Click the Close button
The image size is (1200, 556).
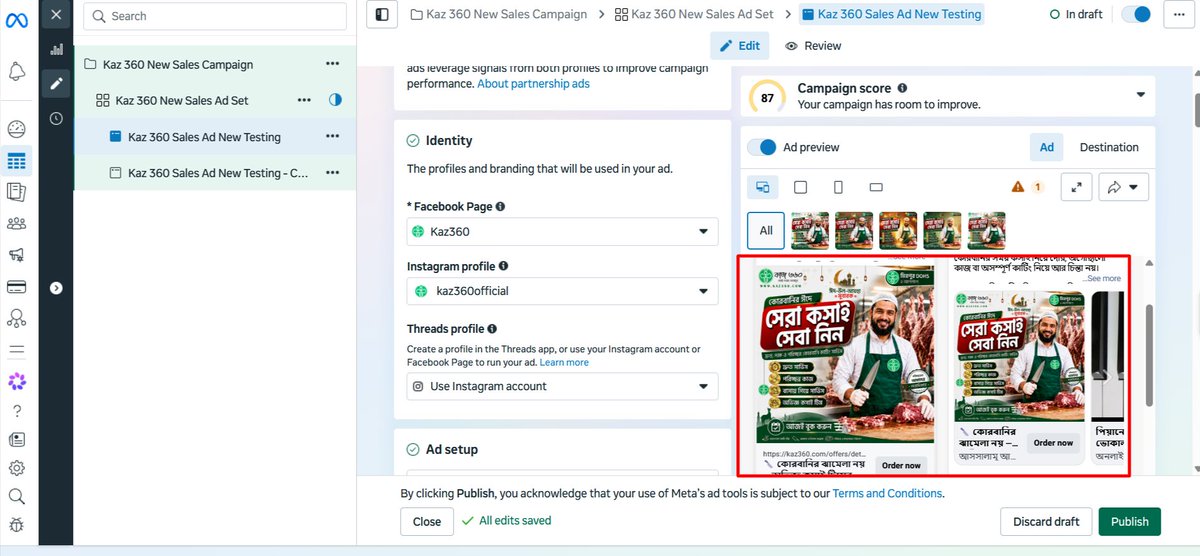point(427,522)
